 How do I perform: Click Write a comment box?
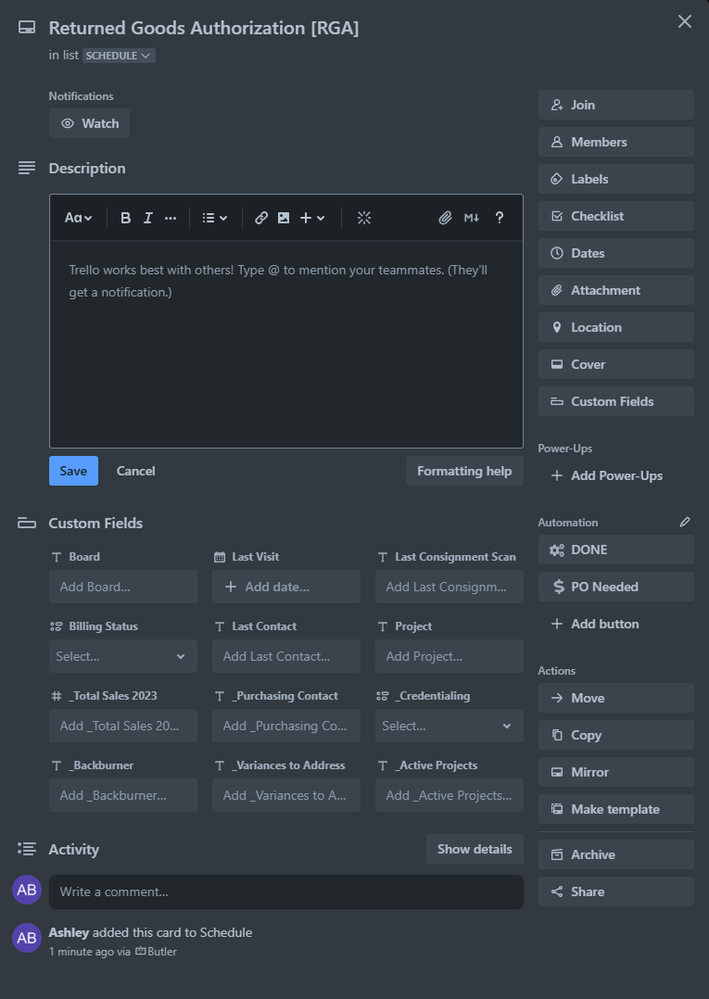pyautogui.click(x=286, y=891)
